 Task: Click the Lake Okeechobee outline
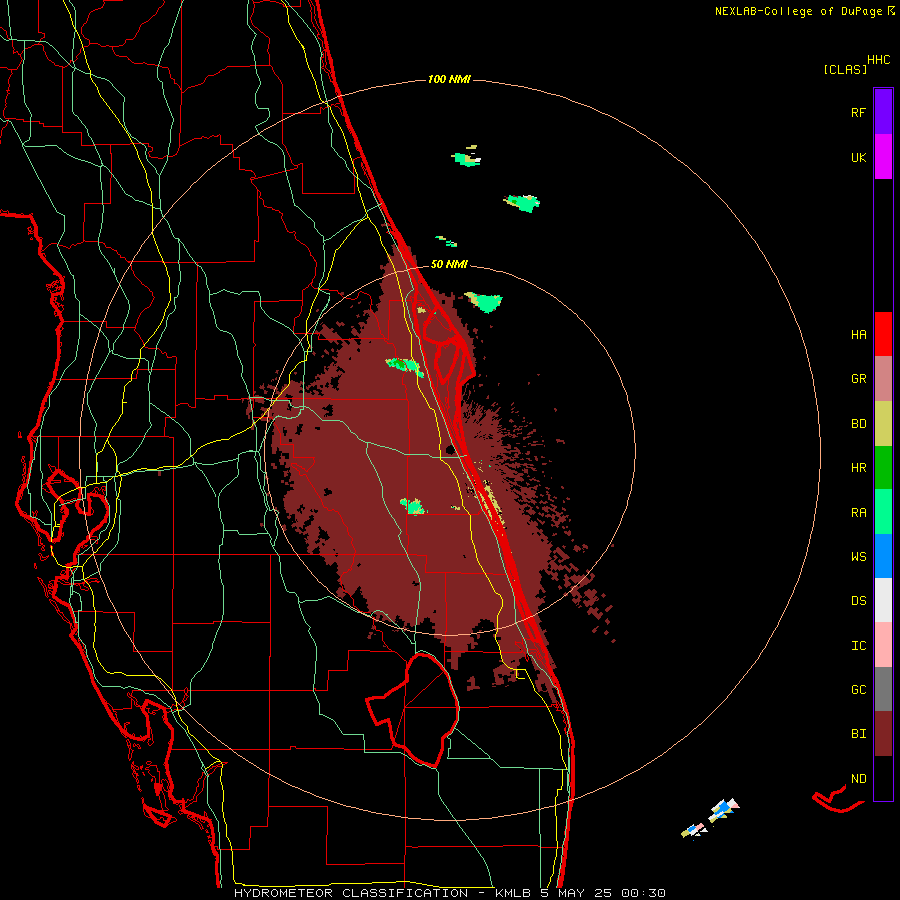pyautogui.click(x=413, y=710)
